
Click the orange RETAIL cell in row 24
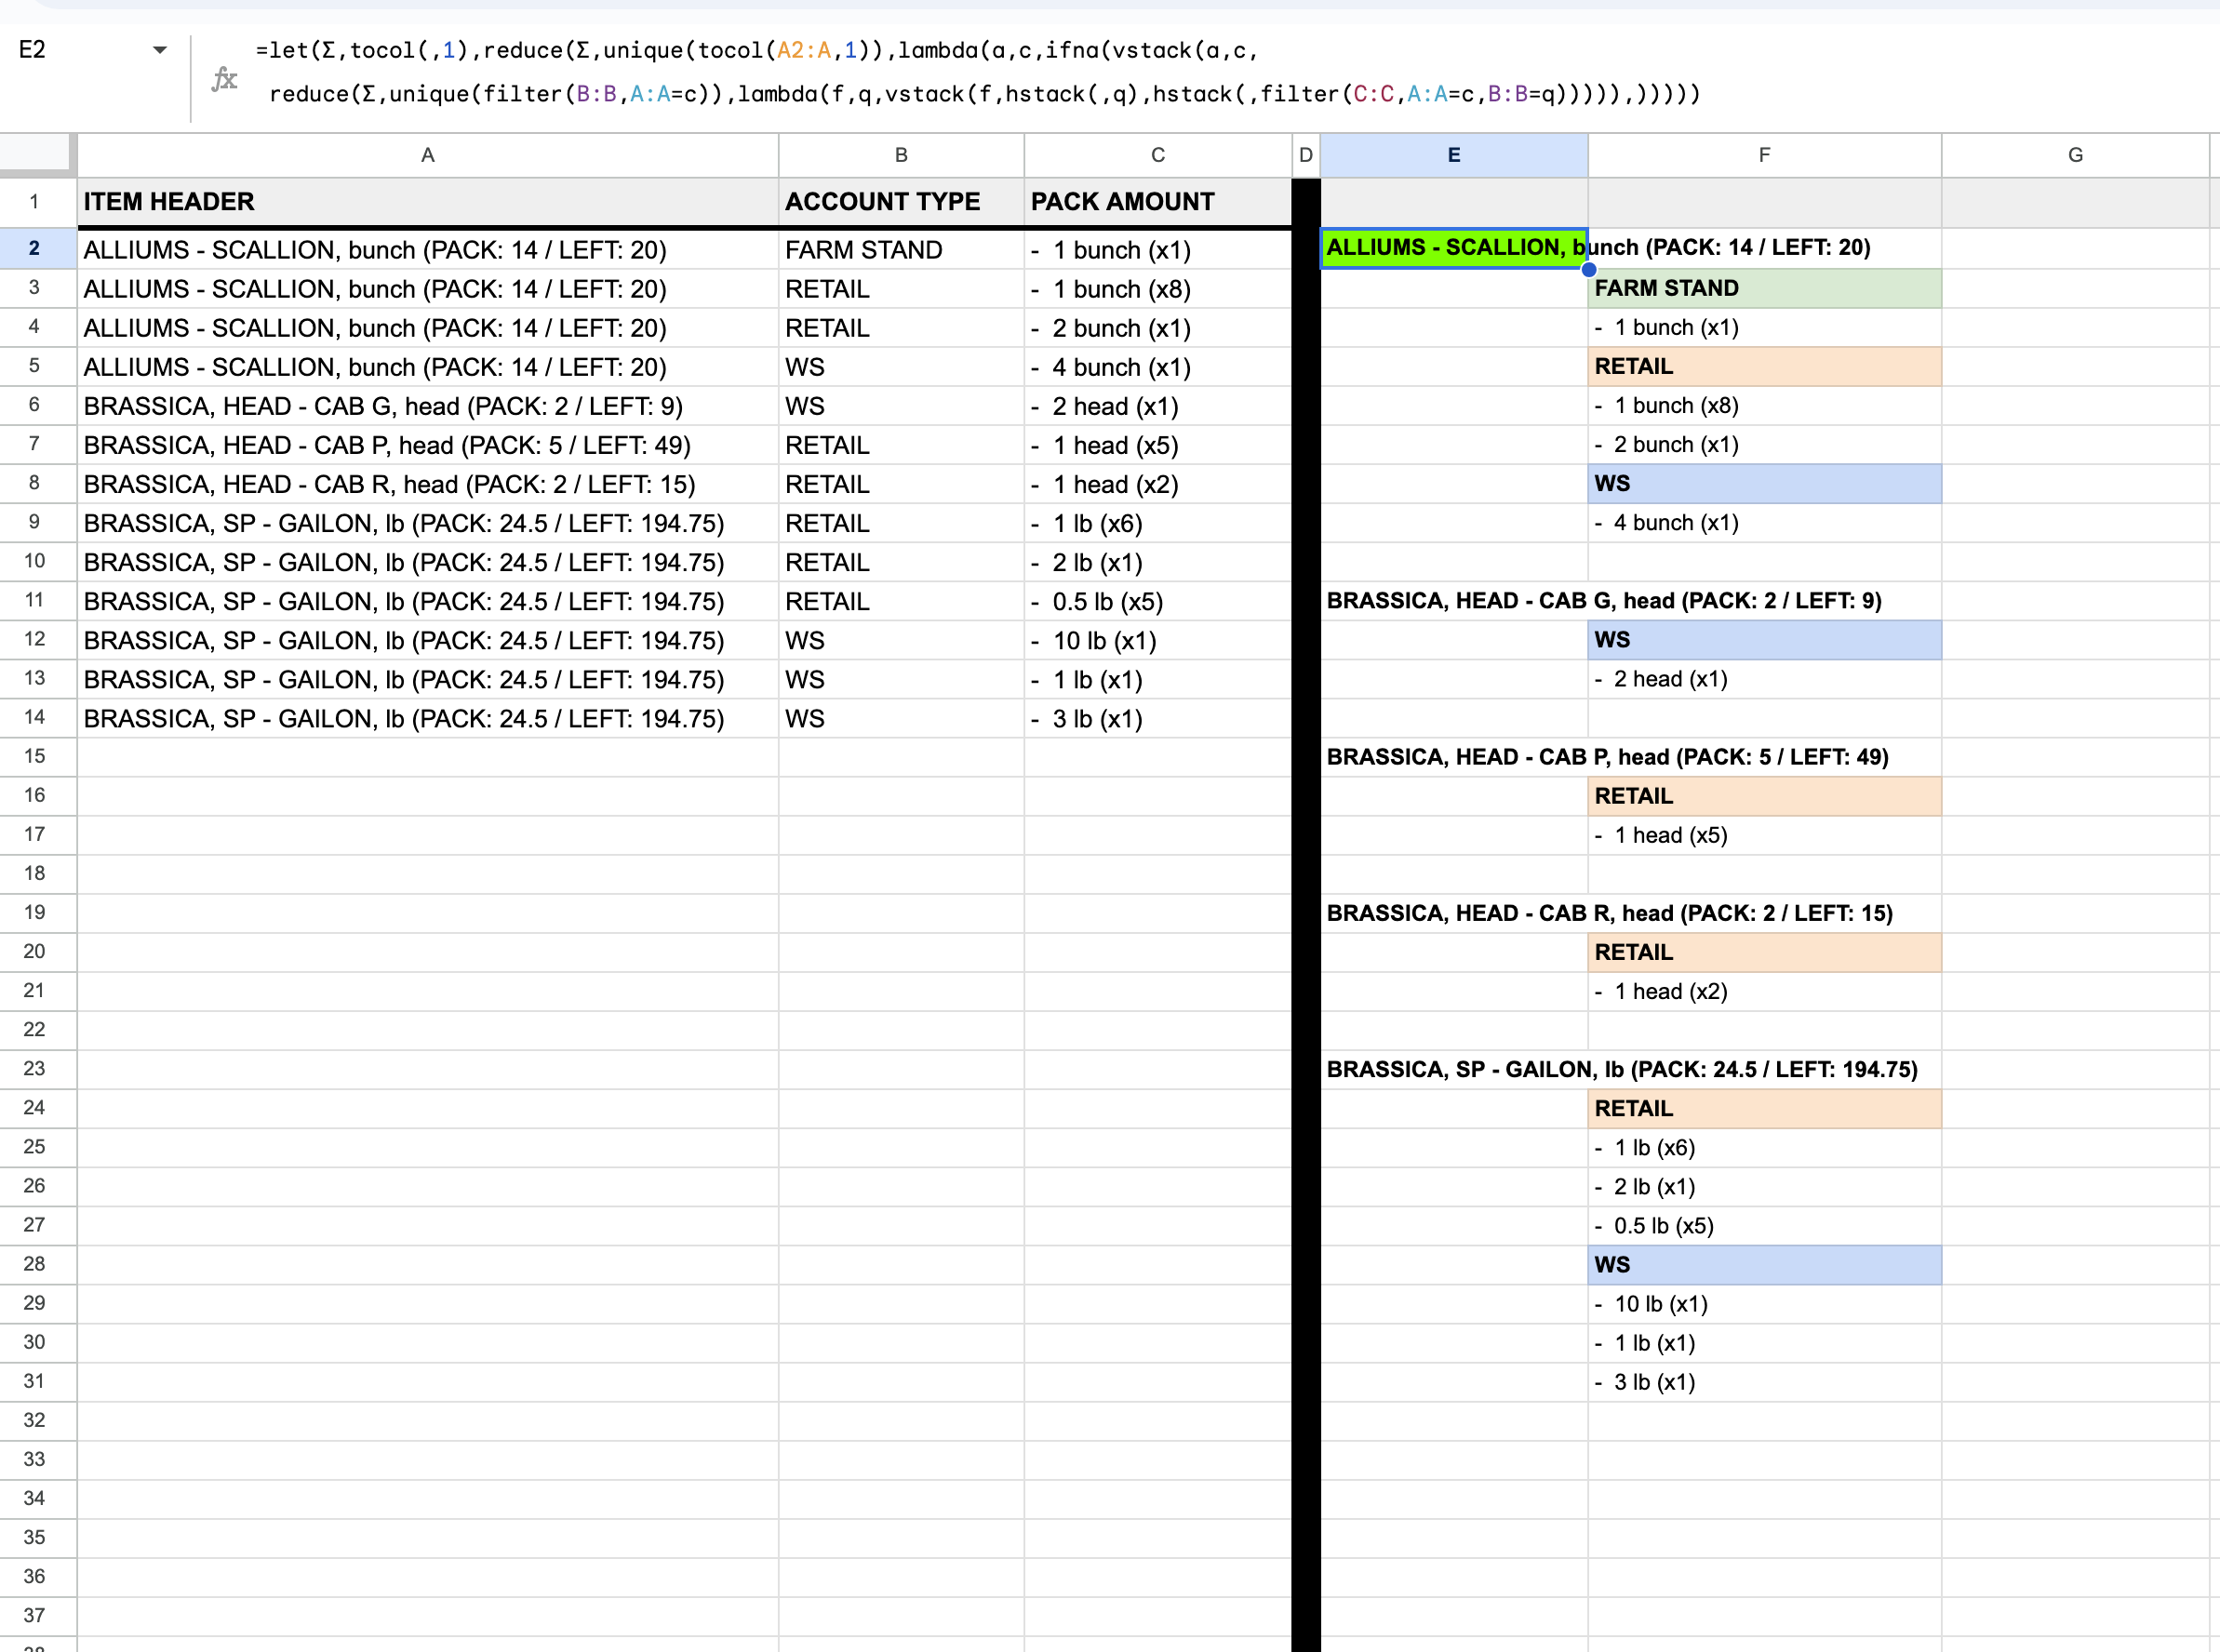(1764, 1109)
